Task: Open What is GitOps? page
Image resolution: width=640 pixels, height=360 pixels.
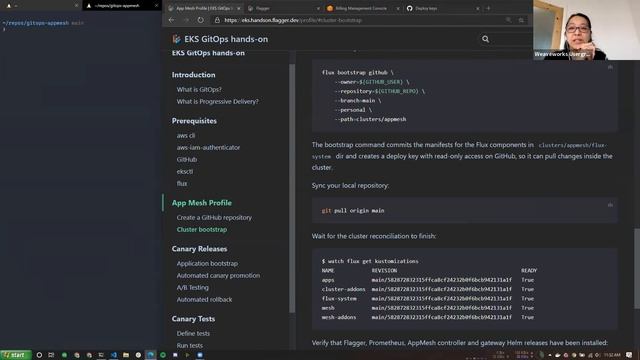Action: pyautogui.click(x=199, y=89)
